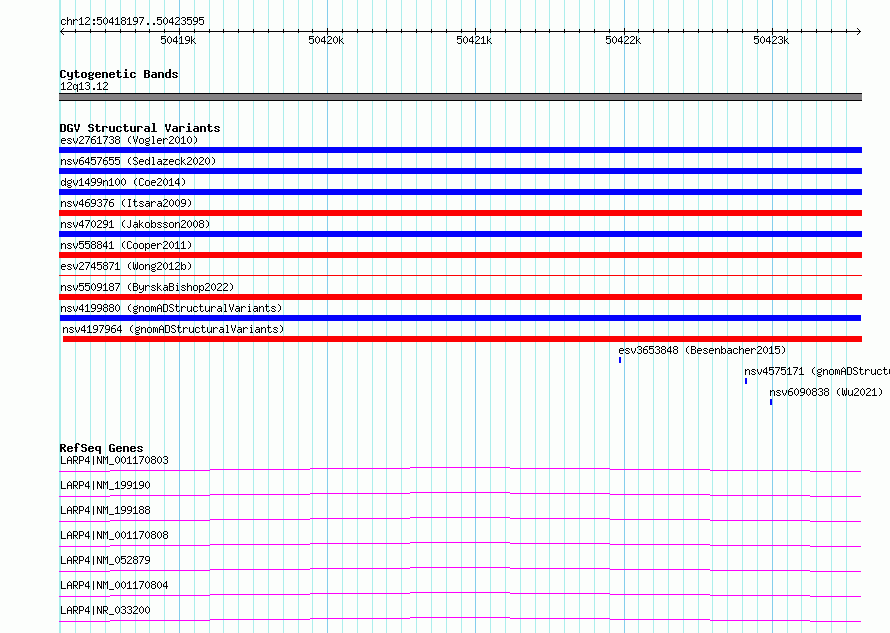The height and width of the screenshot is (633, 890).
Task: Open variant nsv558841 (Cooper2011) label
Action: click(x=126, y=245)
